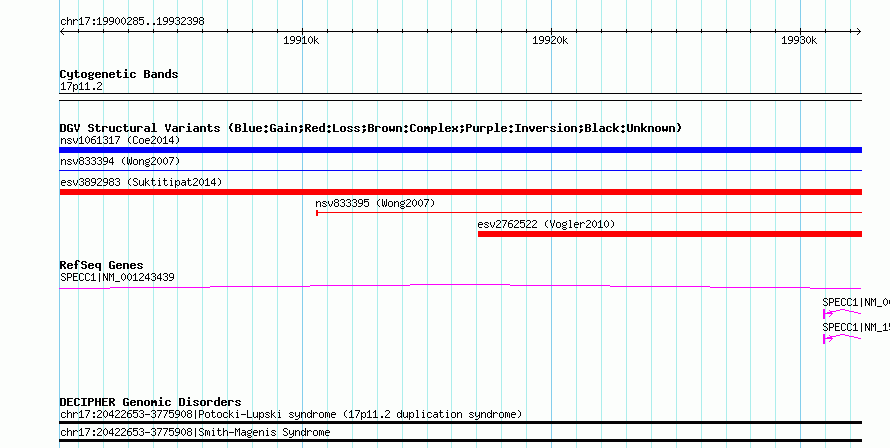The height and width of the screenshot is (448, 890).
Task: Click the thick blue nsv1061317 gain bar
Action: click(x=460, y=150)
